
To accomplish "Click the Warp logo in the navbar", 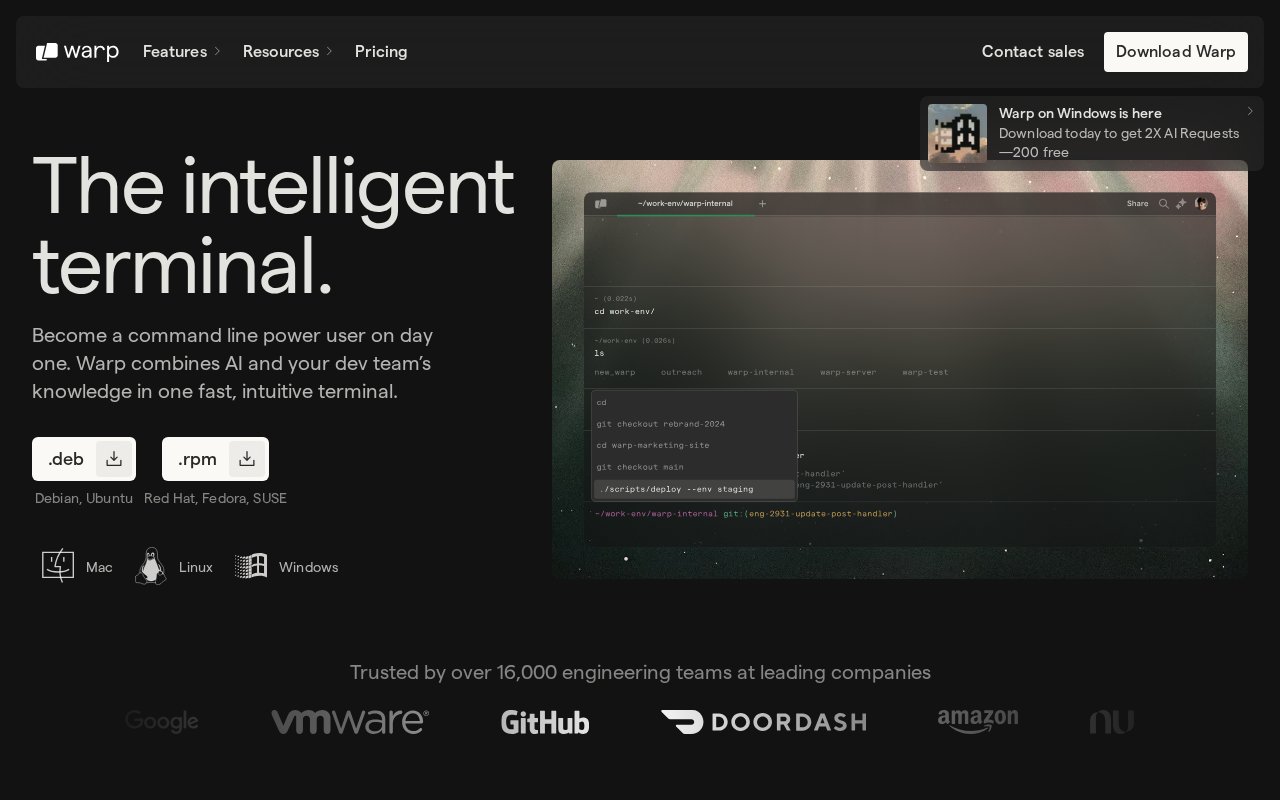I will (77, 52).
